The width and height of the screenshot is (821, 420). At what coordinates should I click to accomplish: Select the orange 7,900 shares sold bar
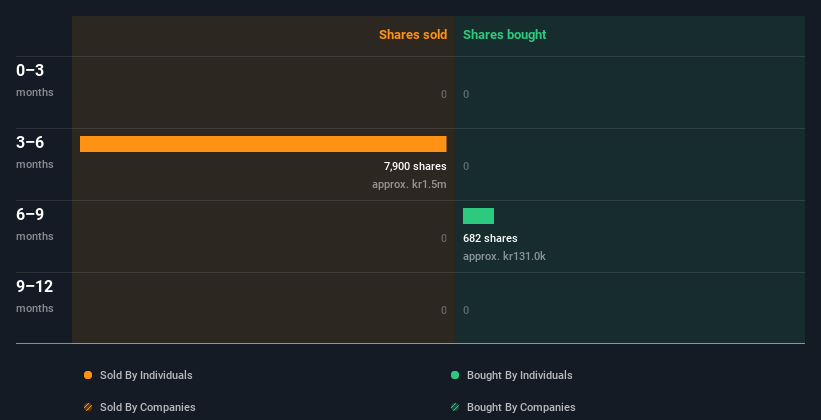(x=263, y=144)
